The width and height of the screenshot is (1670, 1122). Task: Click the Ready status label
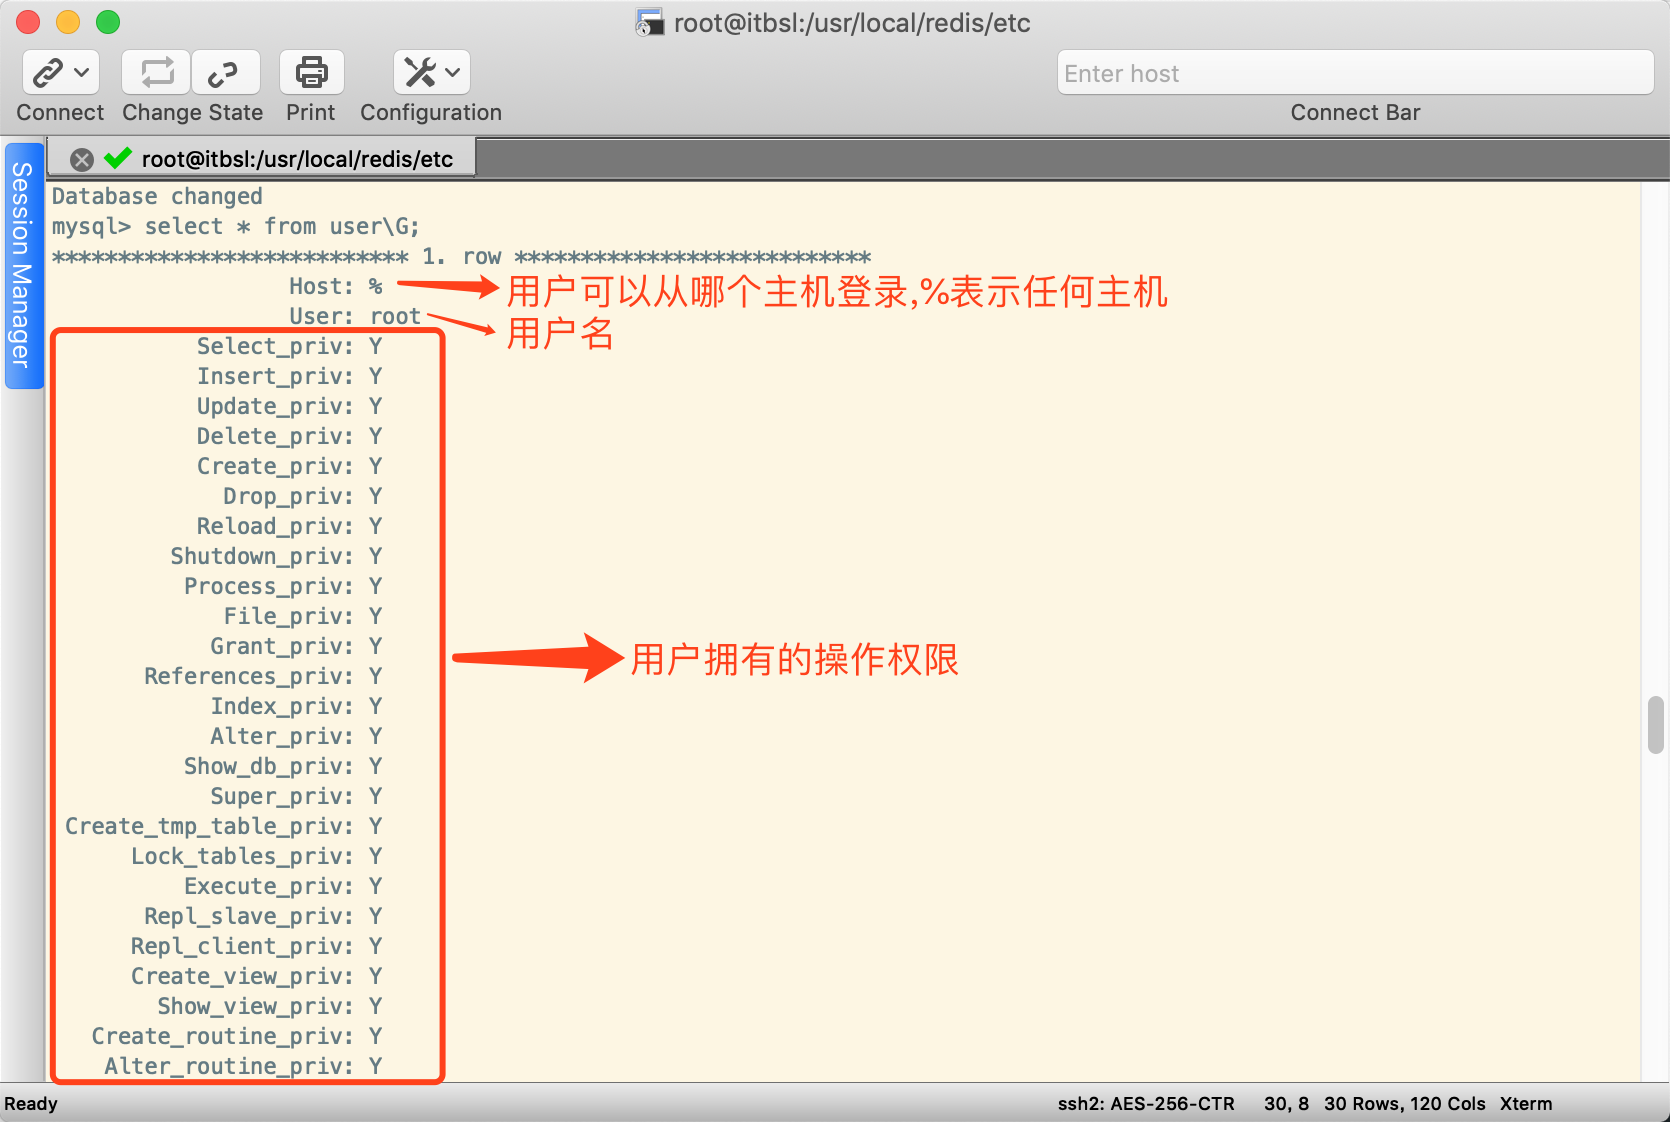pos(32,1103)
